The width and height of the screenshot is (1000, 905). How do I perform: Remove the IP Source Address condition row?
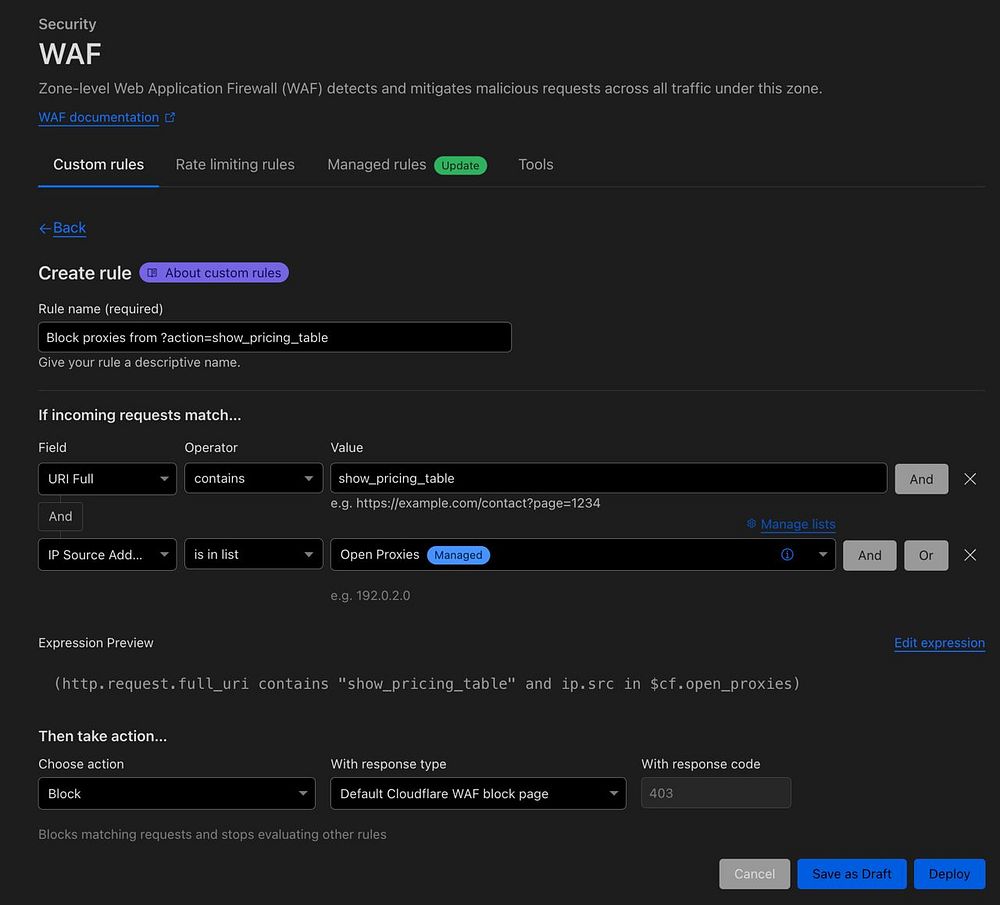pos(970,556)
